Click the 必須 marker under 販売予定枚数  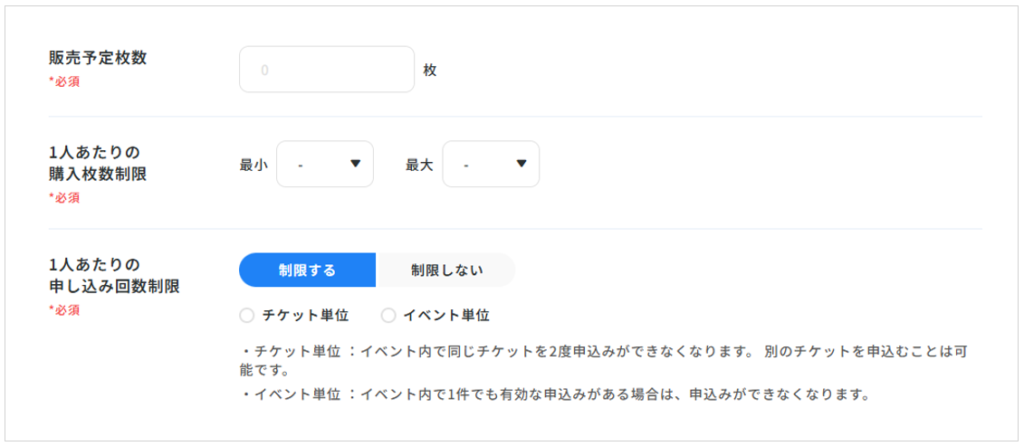pos(64,82)
